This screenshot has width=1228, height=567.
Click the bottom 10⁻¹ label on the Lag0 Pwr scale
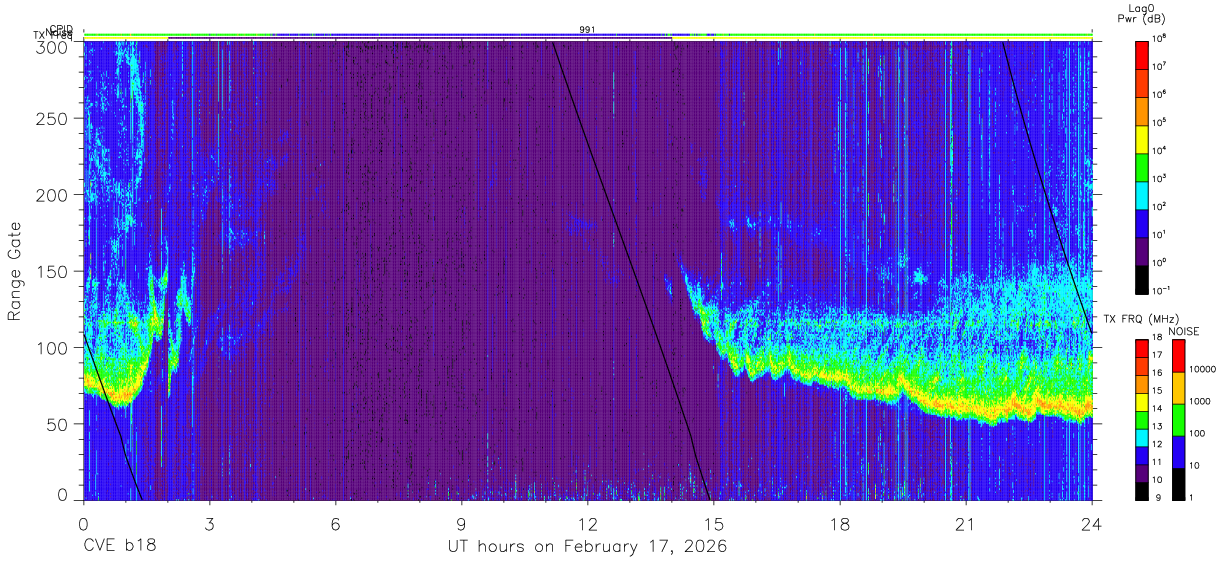tap(1162, 289)
